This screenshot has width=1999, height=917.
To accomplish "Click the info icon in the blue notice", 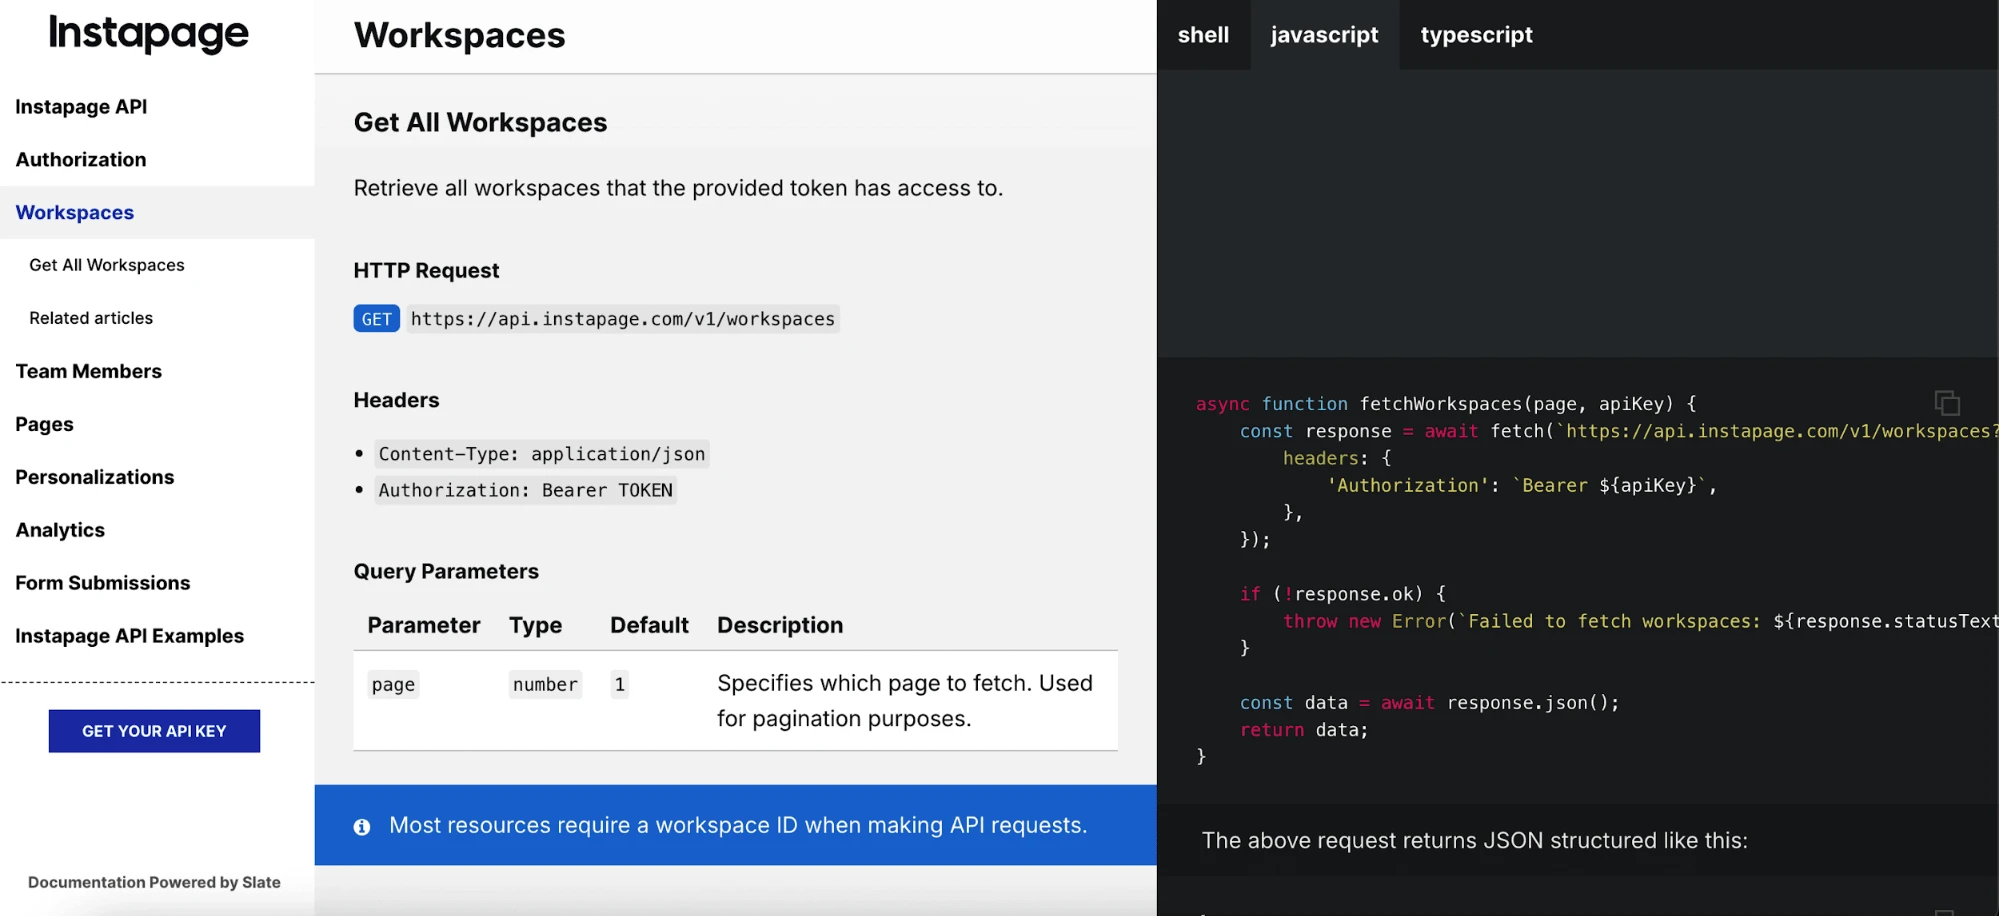I will [x=362, y=827].
